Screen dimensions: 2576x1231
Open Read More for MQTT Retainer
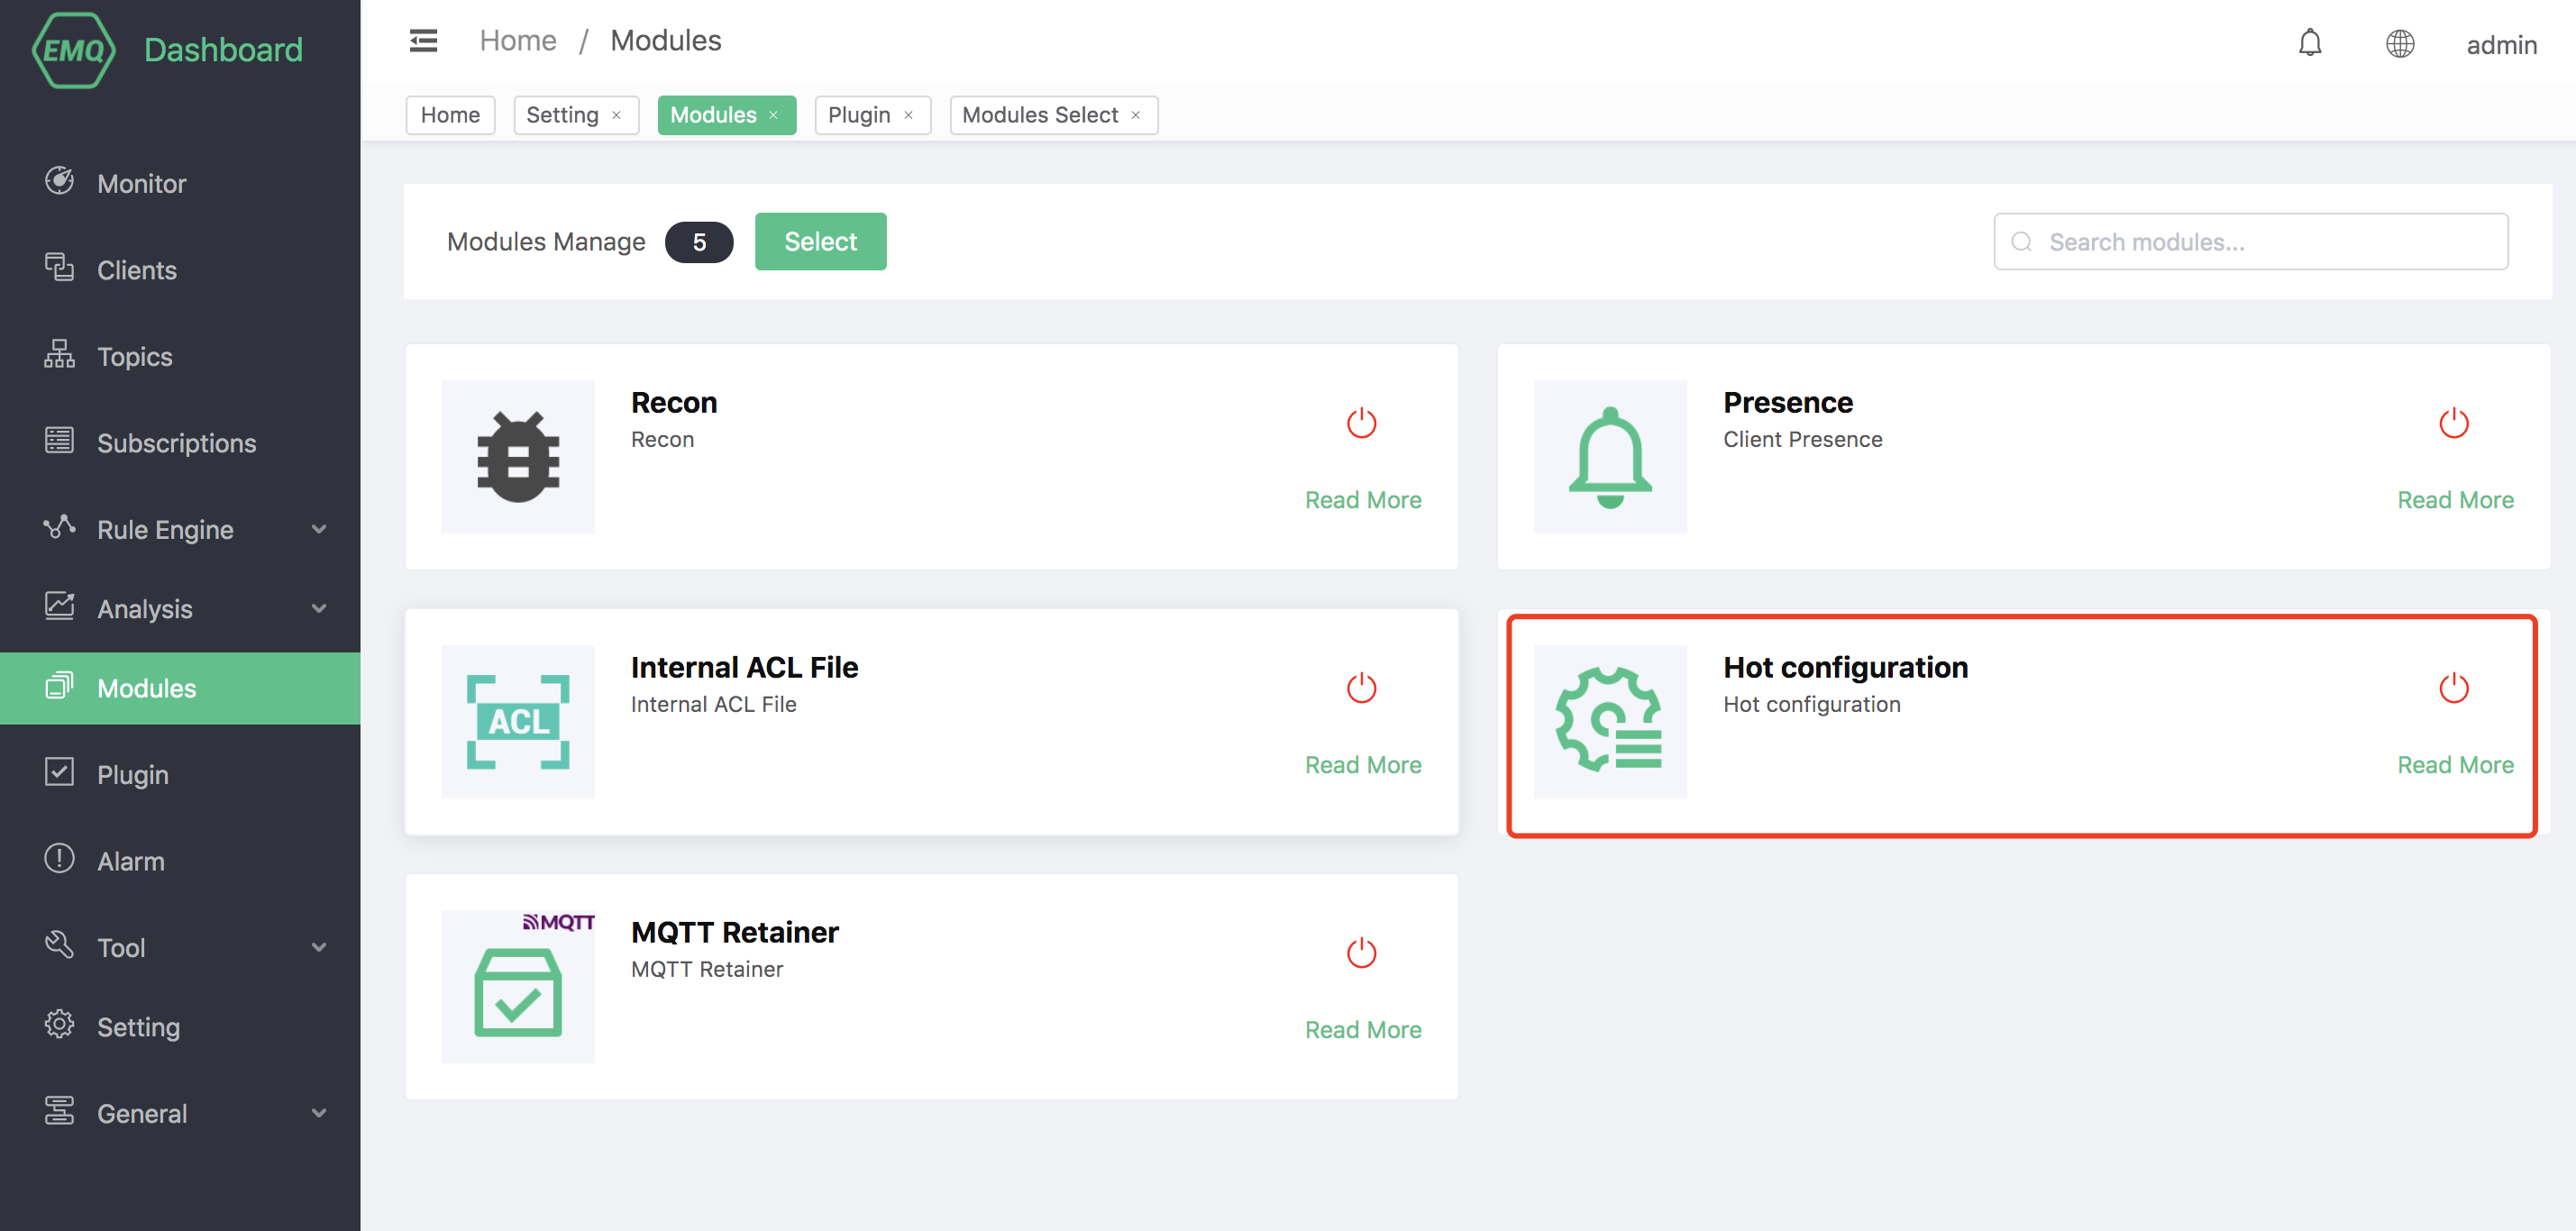(x=1363, y=1030)
